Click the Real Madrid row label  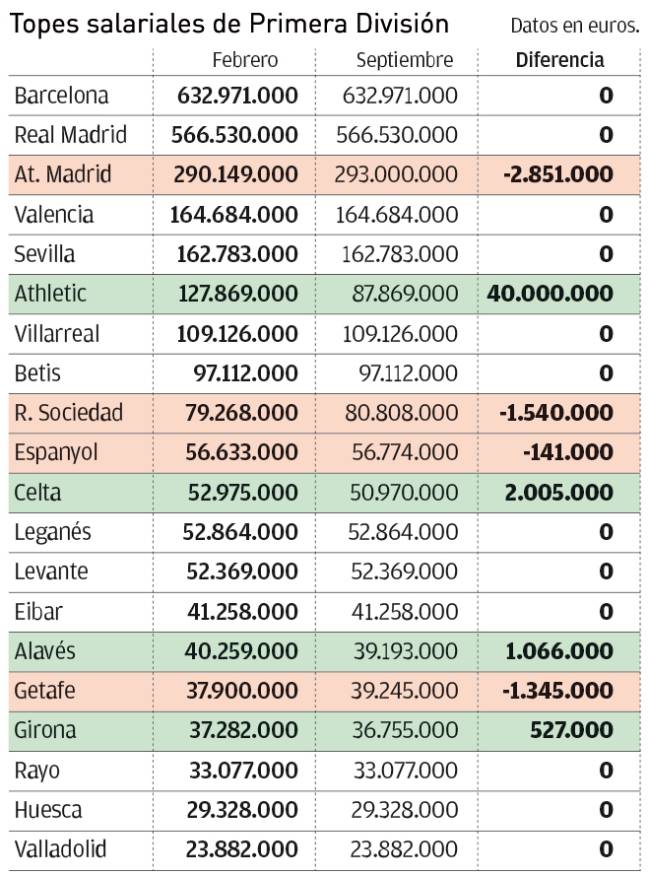[x=71, y=135]
